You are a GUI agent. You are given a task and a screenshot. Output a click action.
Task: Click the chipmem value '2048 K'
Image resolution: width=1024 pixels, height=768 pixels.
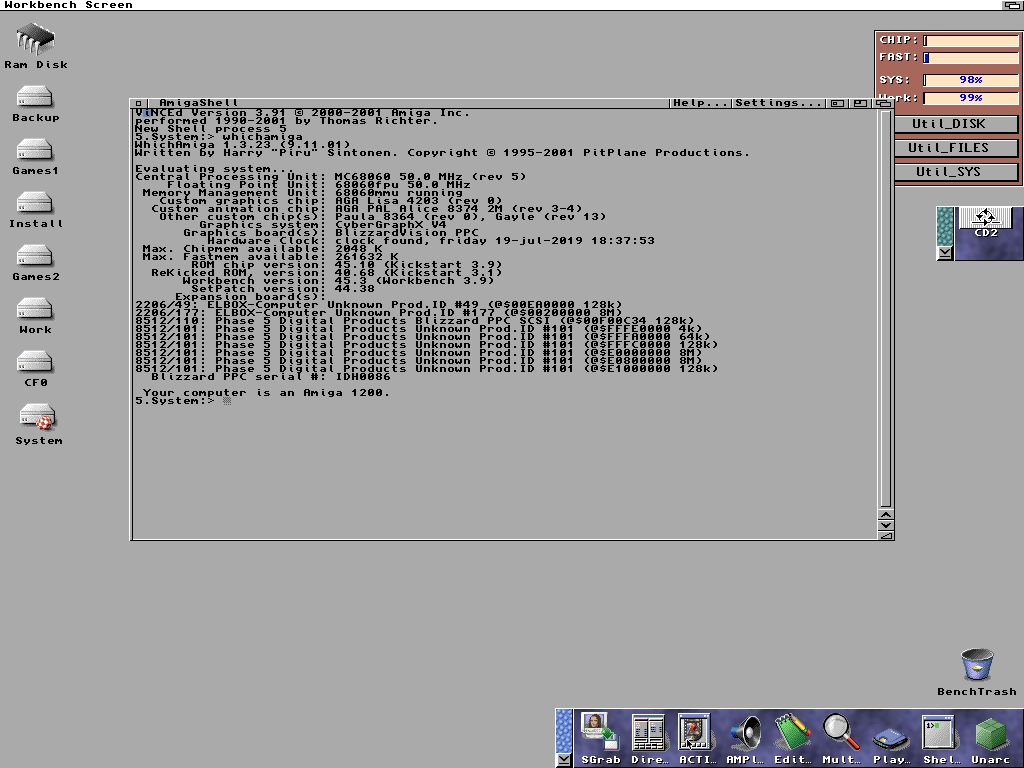359,249
